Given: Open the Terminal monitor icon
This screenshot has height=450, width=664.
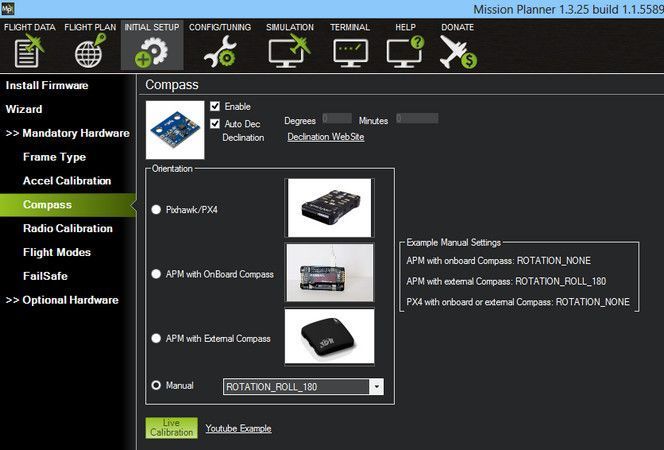Looking at the screenshot, I should coord(350,53).
